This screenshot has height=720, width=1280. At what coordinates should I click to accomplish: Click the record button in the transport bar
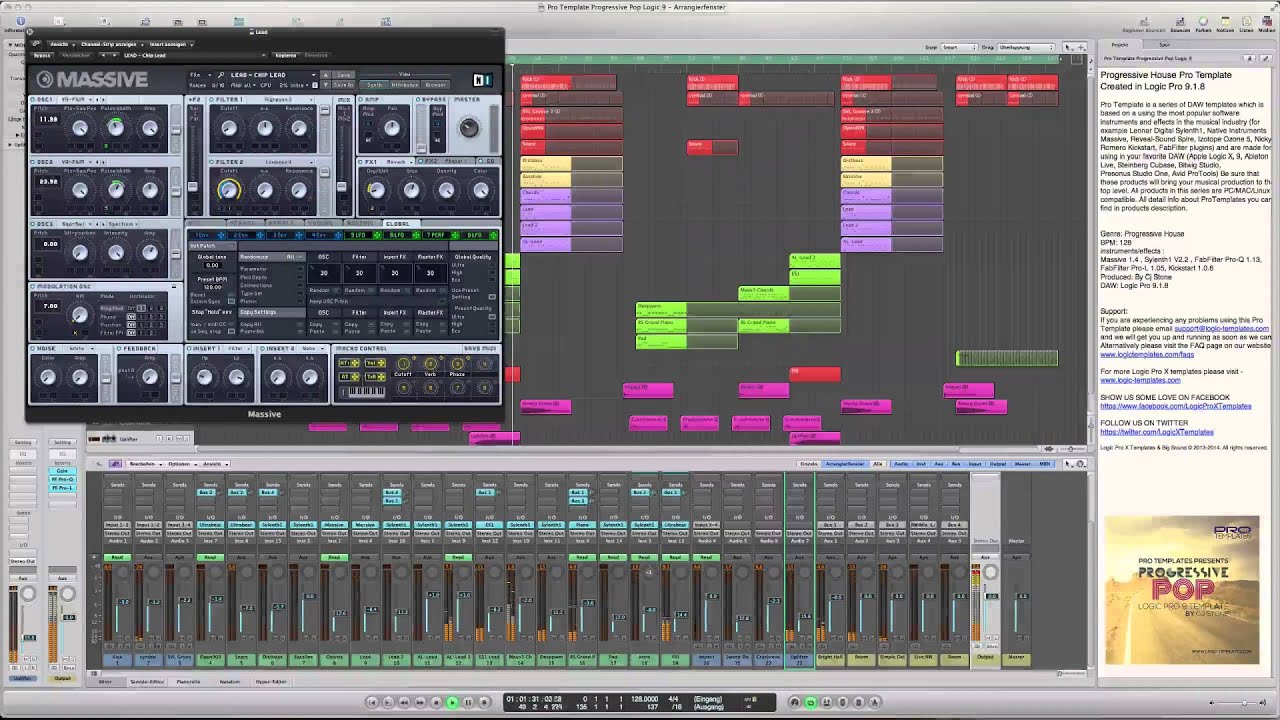click(483, 702)
